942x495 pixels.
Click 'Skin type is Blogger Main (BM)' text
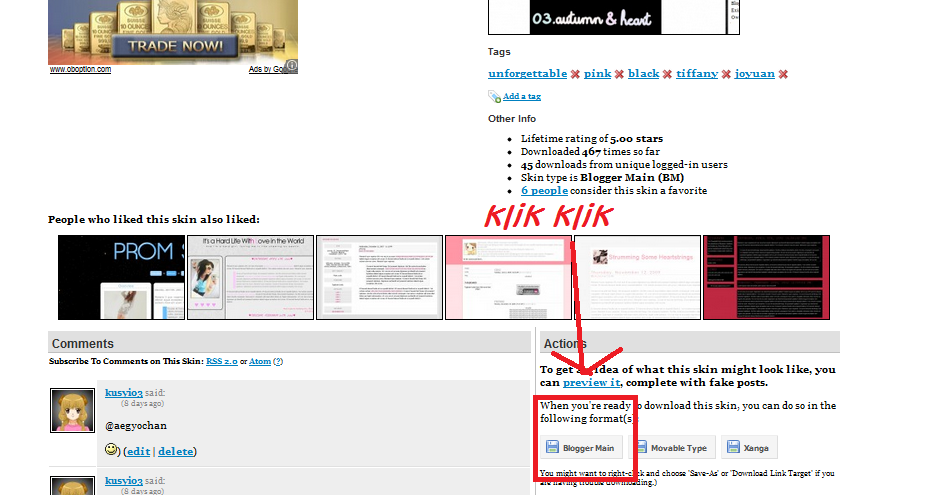click(602, 177)
